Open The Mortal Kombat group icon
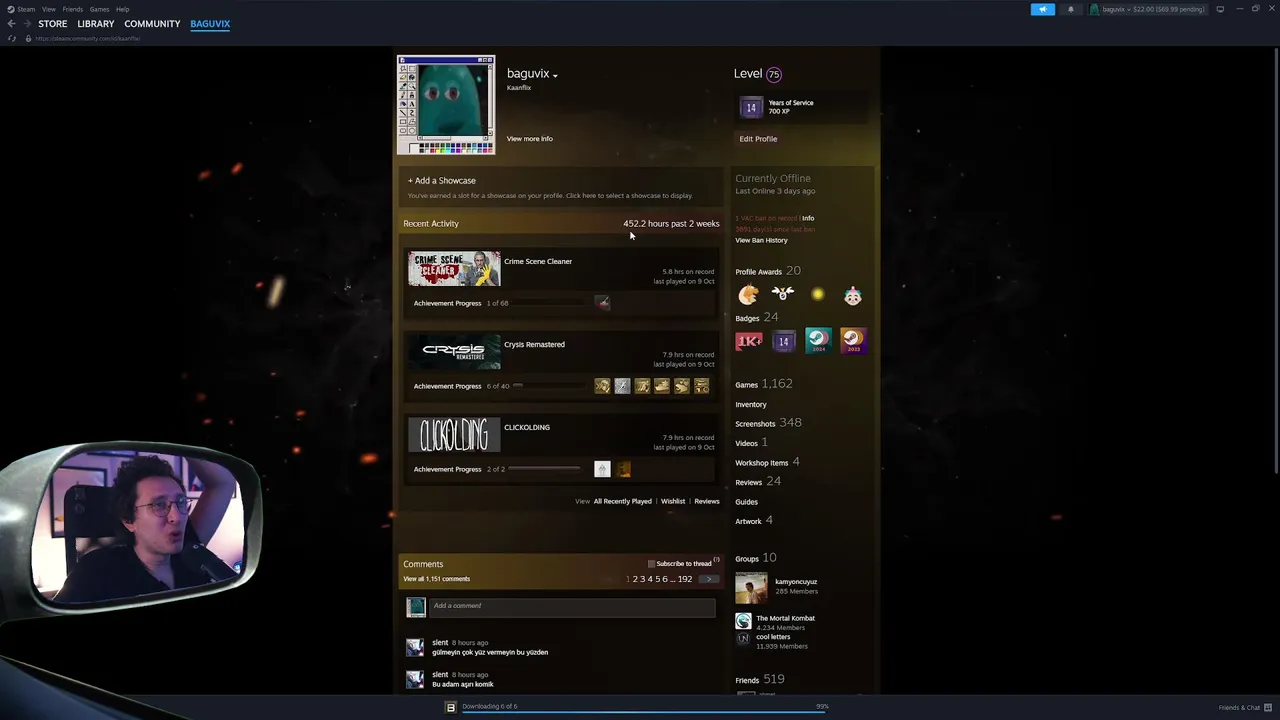The width and height of the screenshot is (1280, 720). 743,621
